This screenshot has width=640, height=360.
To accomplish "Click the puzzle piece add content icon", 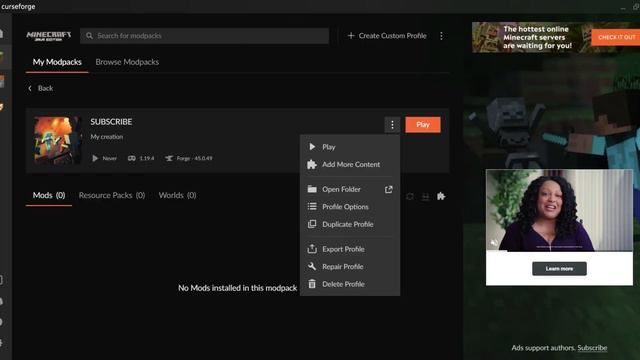I will coord(441,196).
